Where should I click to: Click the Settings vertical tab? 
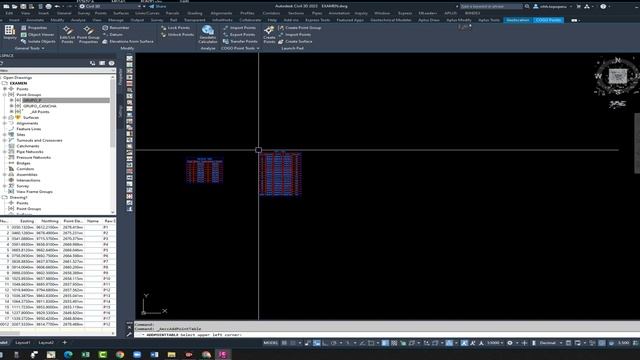(x=120, y=111)
